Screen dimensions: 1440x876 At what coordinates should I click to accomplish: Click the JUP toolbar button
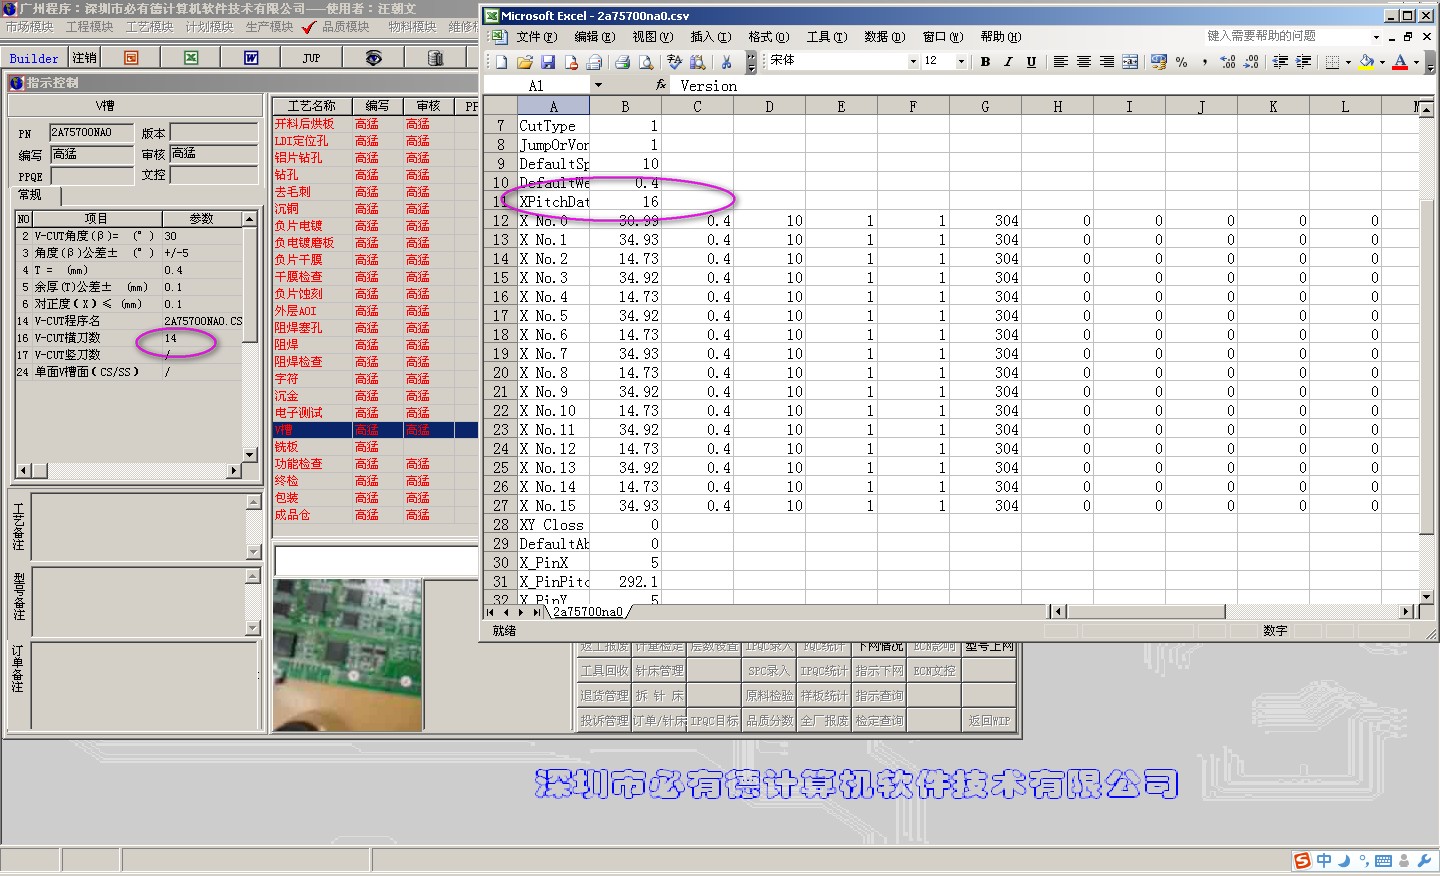tap(311, 58)
